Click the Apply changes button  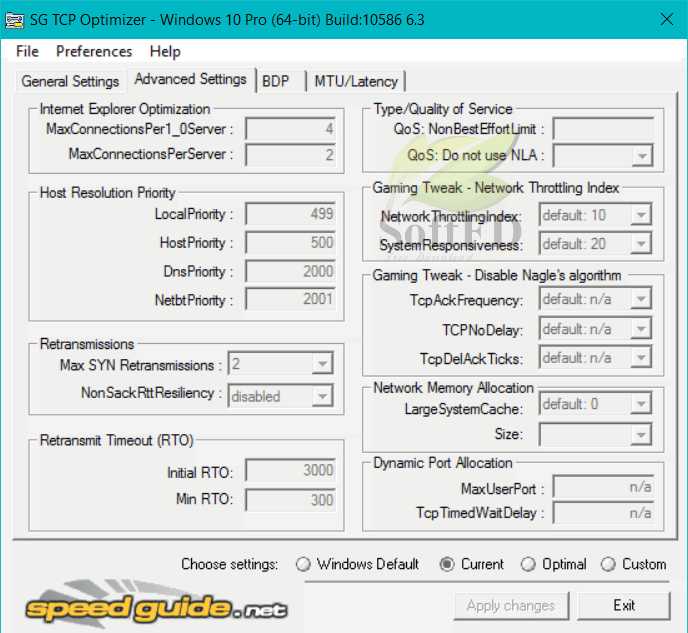click(x=511, y=606)
